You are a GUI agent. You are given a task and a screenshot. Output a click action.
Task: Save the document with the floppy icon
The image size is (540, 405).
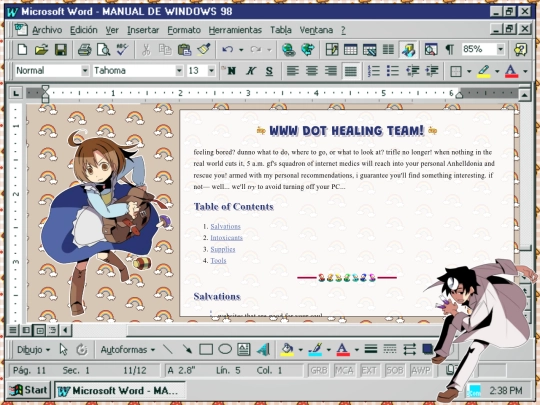tap(61, 50)
